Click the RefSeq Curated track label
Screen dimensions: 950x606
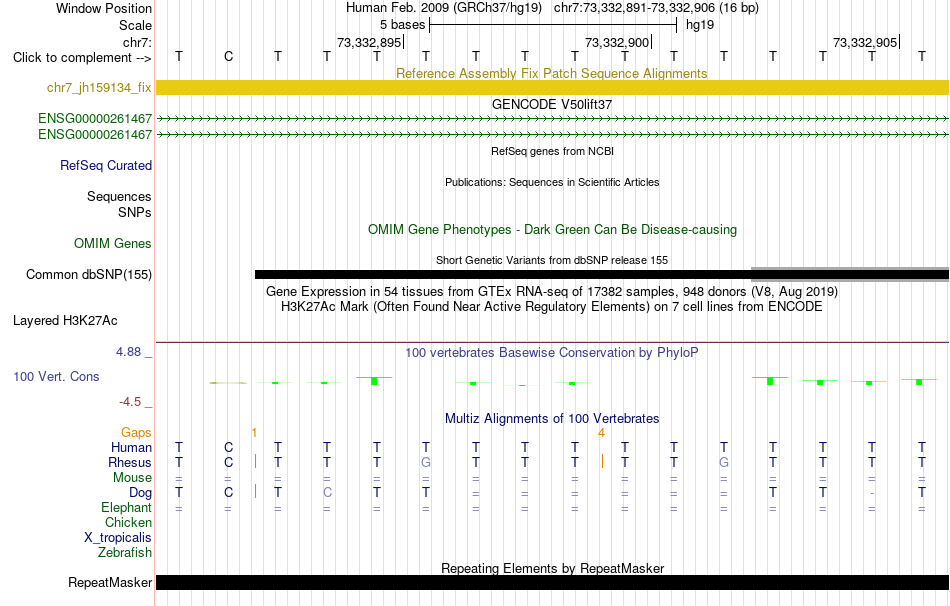pyautogui.click(x=105, y=165)
